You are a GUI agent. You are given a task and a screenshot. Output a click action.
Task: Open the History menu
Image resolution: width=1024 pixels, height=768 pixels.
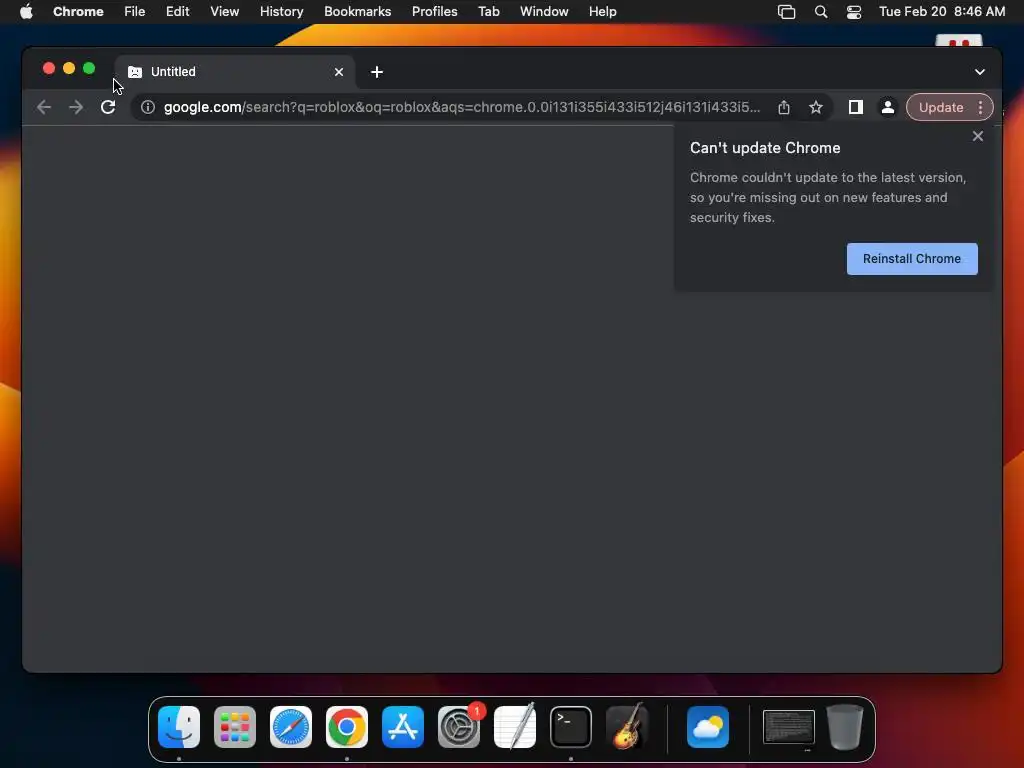pos(281,12)
